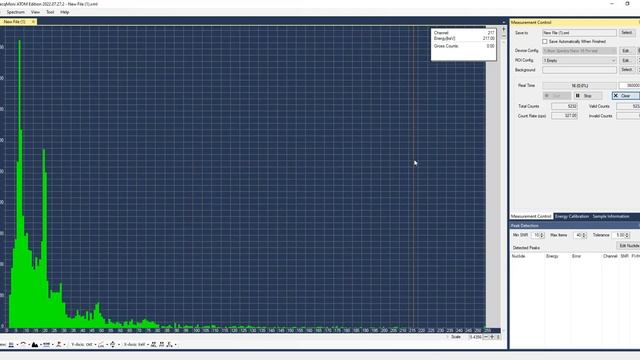640x360 pixels.
Task: Sort peaks by Channel column header
Action: click(x=610, y=256)
